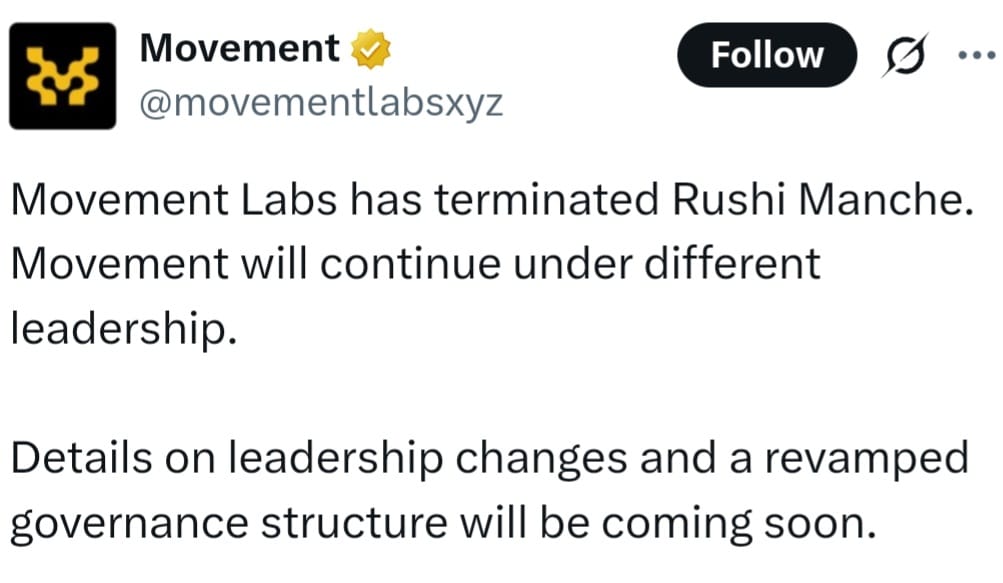Open Grok explain-this-post icon
Viewport: 1003px width, 583px height.
click(905, 55)
